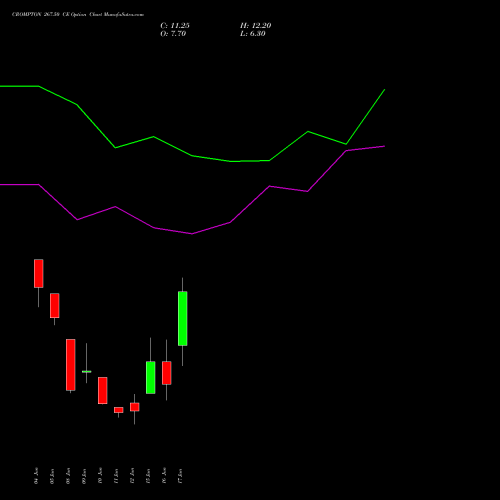Click the green doji candle for 09 Jun
This screenshot has width=500, height=500.
tap(87, 371)
